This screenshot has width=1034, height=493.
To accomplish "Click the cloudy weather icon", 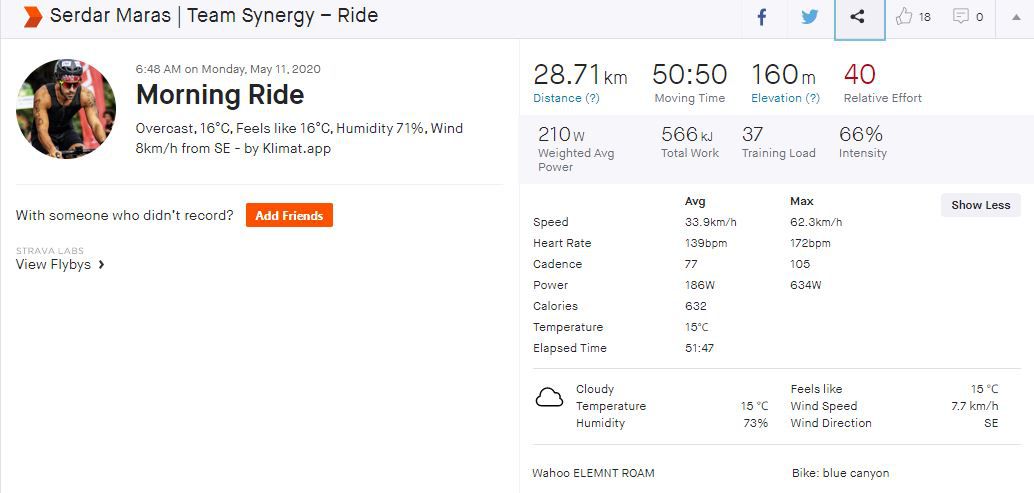I will (x=549, y=398).
